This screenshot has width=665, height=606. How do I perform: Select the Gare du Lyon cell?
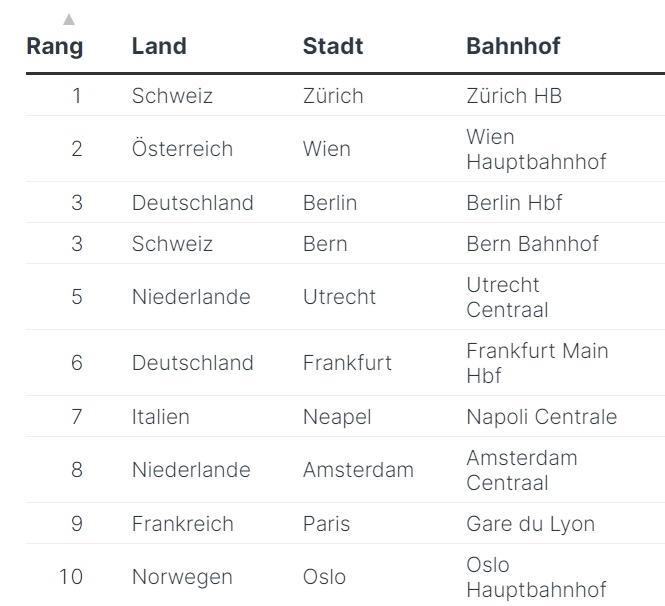(x=530, y=524)
